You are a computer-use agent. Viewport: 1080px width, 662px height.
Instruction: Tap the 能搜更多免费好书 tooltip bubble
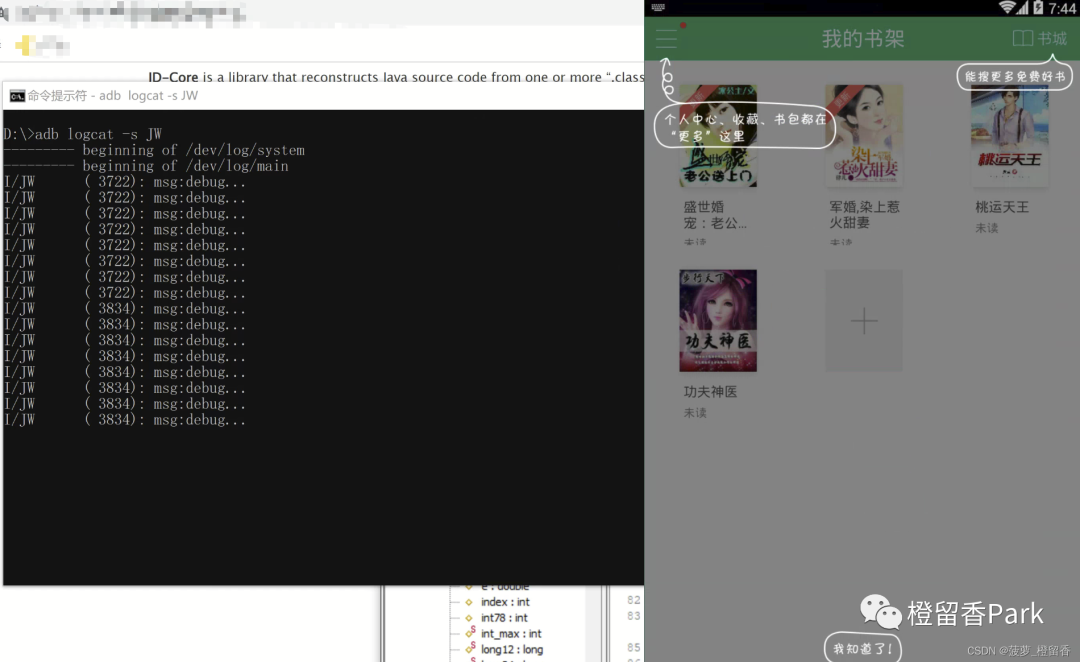pos(1013,76)
